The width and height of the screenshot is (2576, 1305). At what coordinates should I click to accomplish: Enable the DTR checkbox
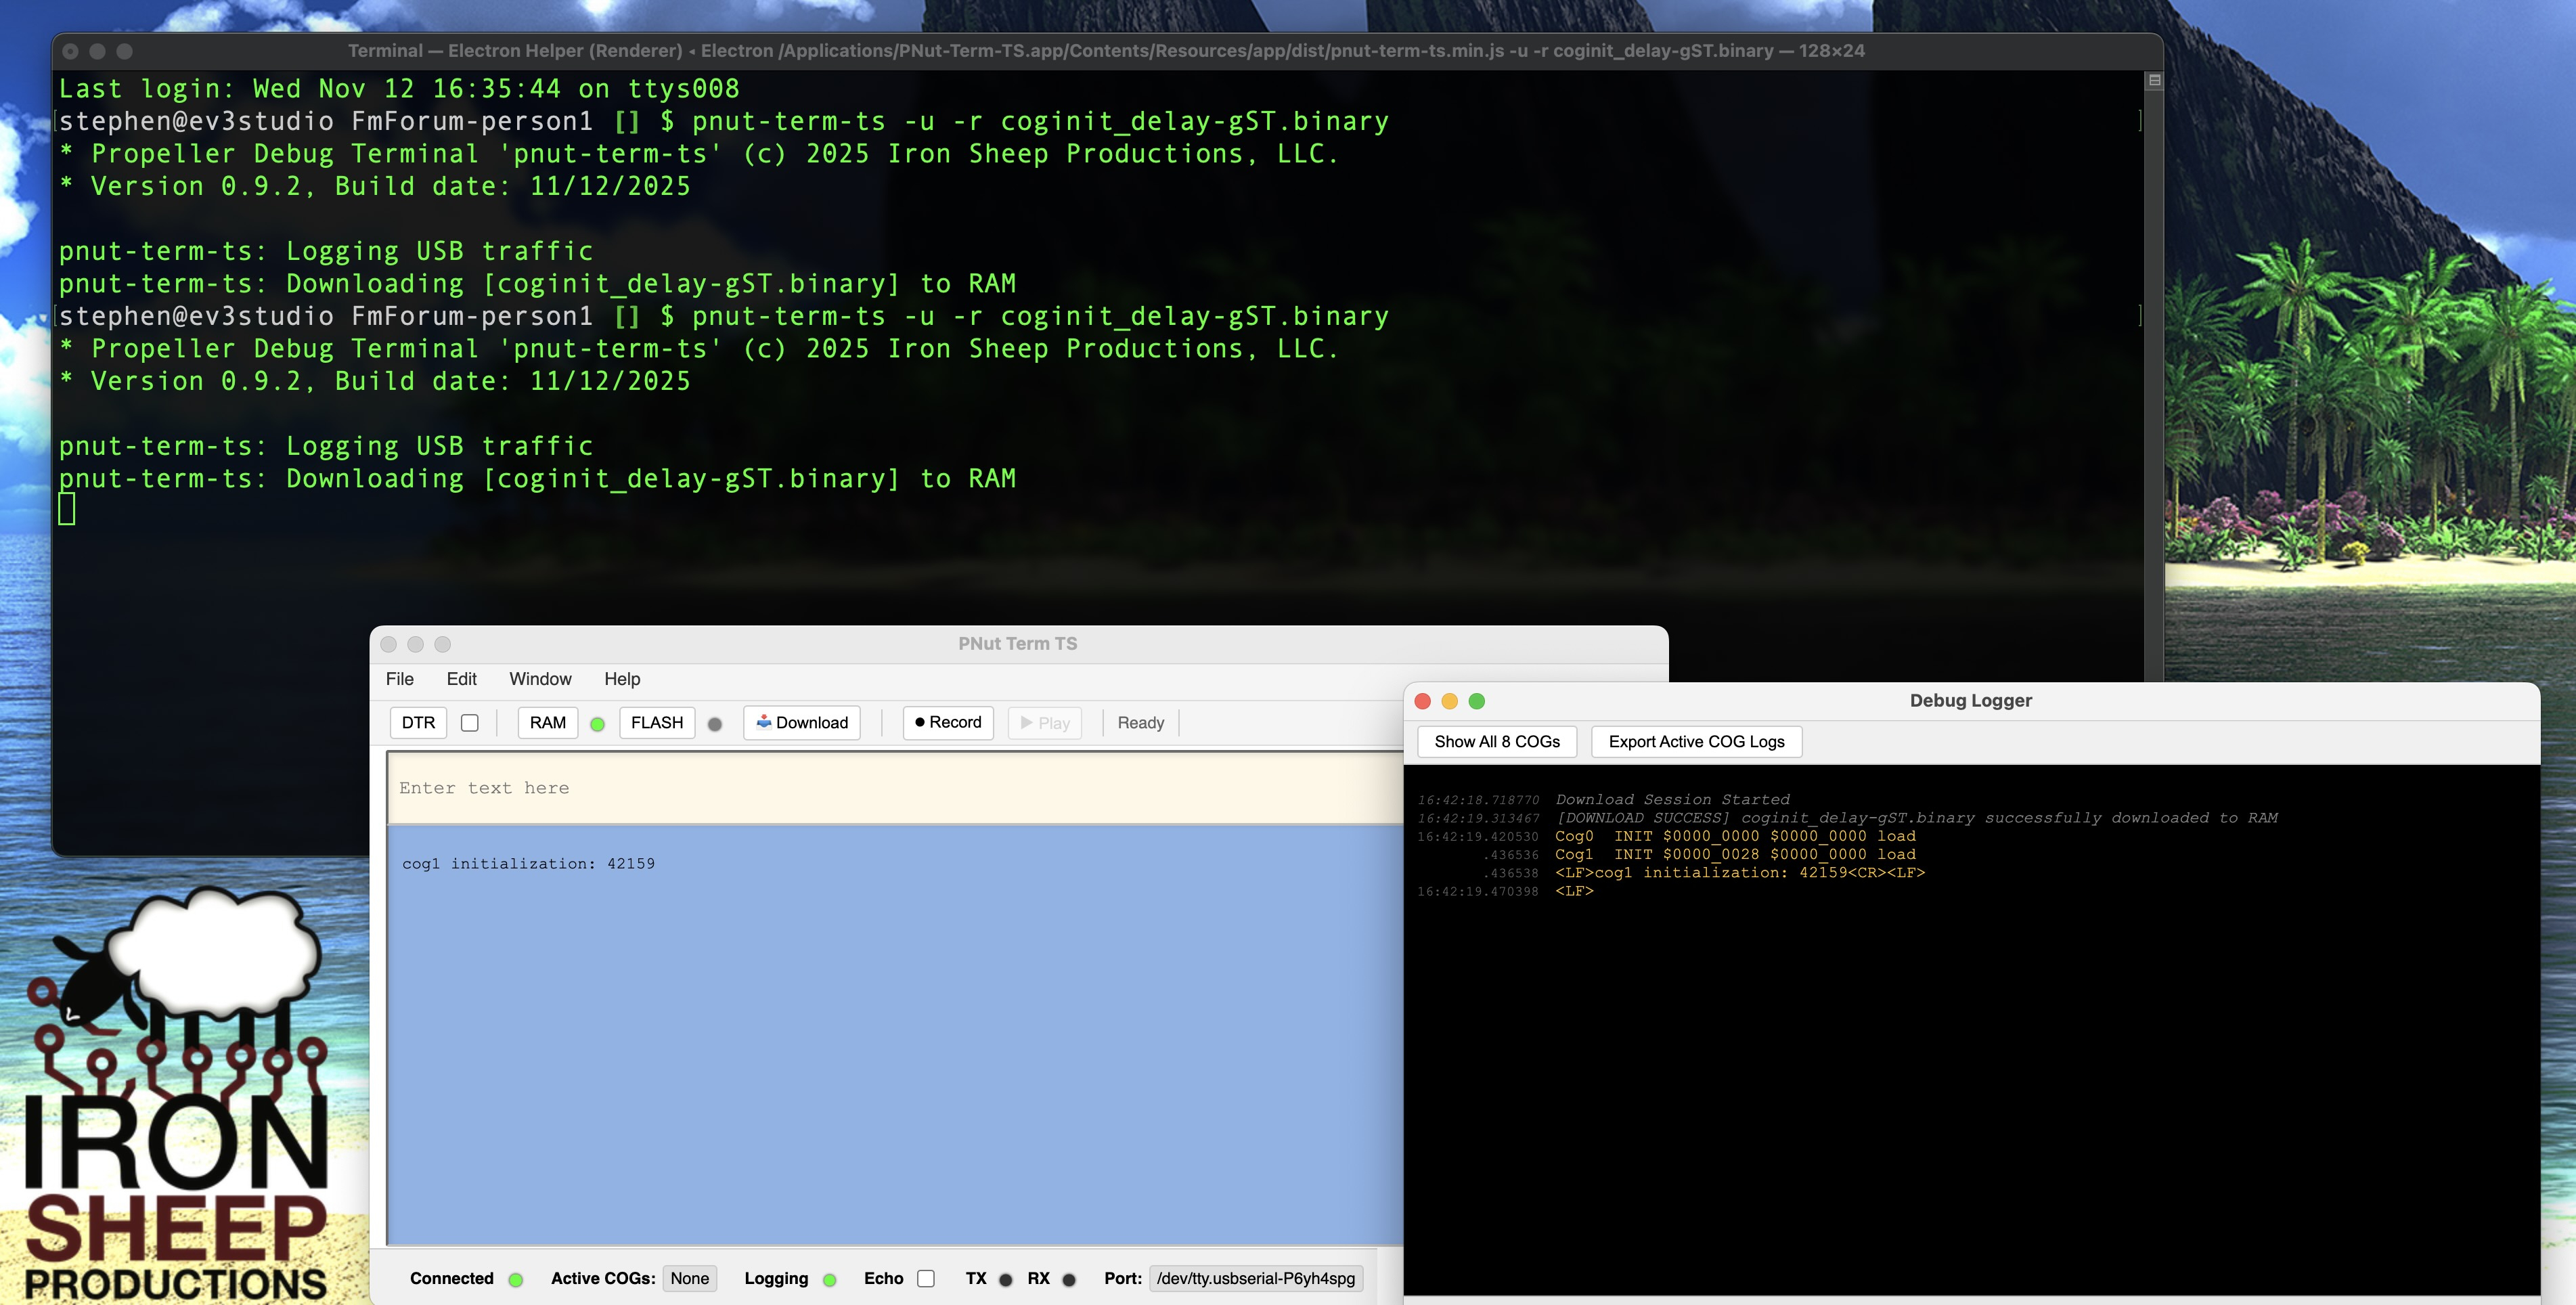[470, 722]
